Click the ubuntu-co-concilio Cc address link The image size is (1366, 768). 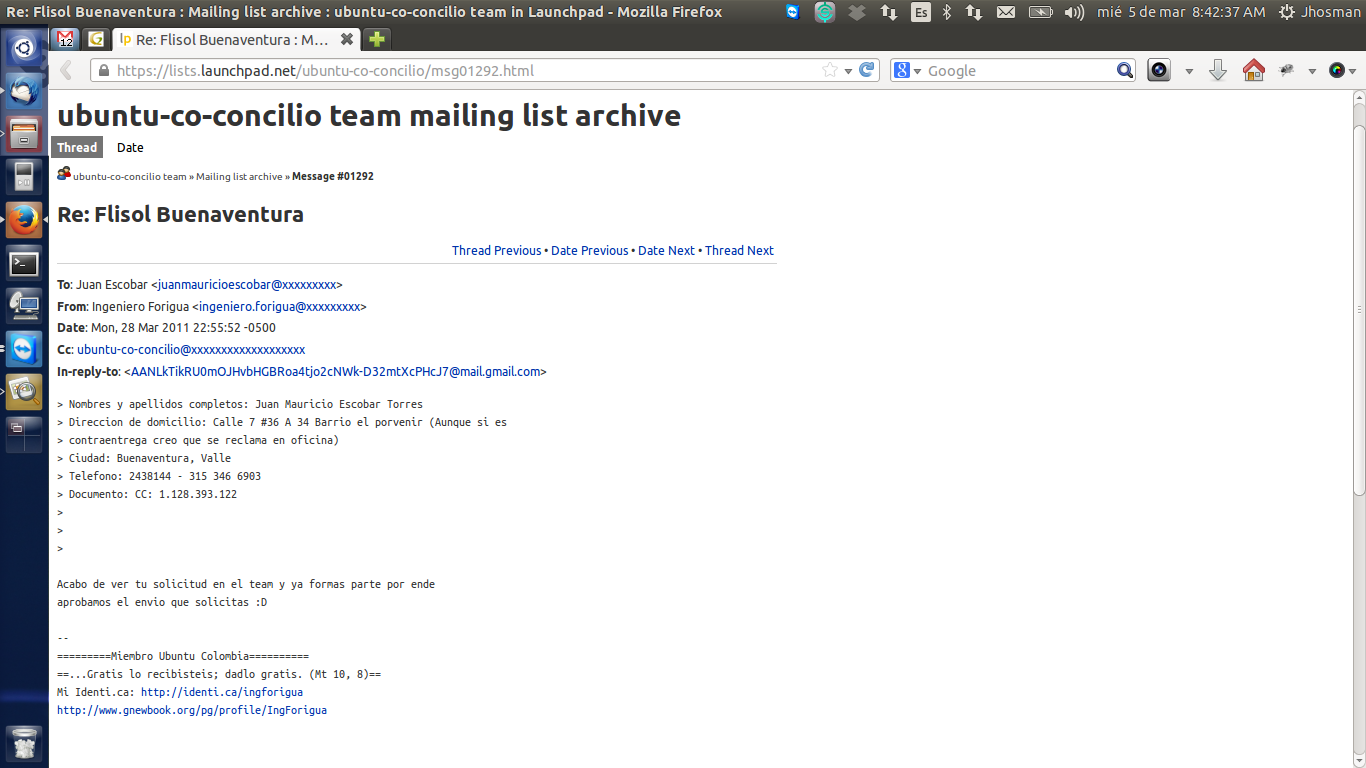click(191, 349)
